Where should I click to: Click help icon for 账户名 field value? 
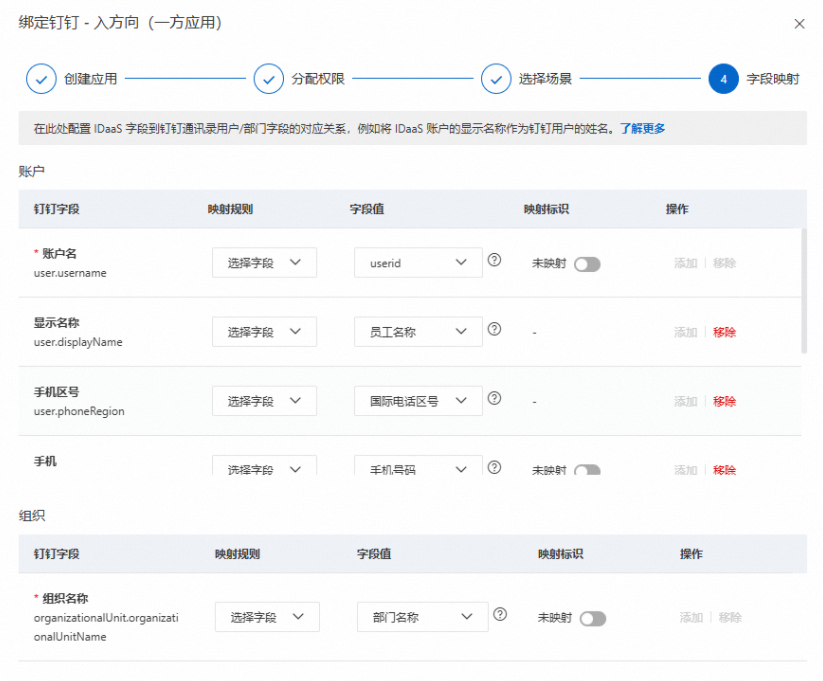(494, 260)
